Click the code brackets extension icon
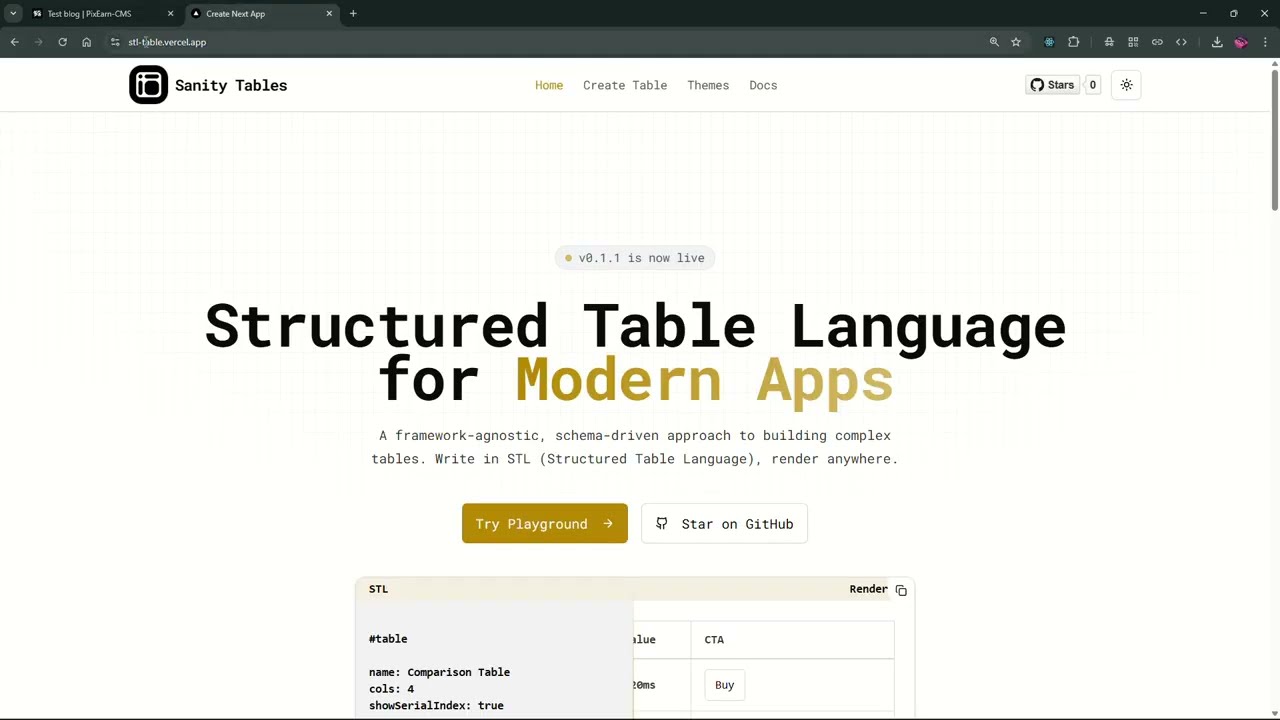The height and width of the screenshot is (720, 1280). 1181,42
